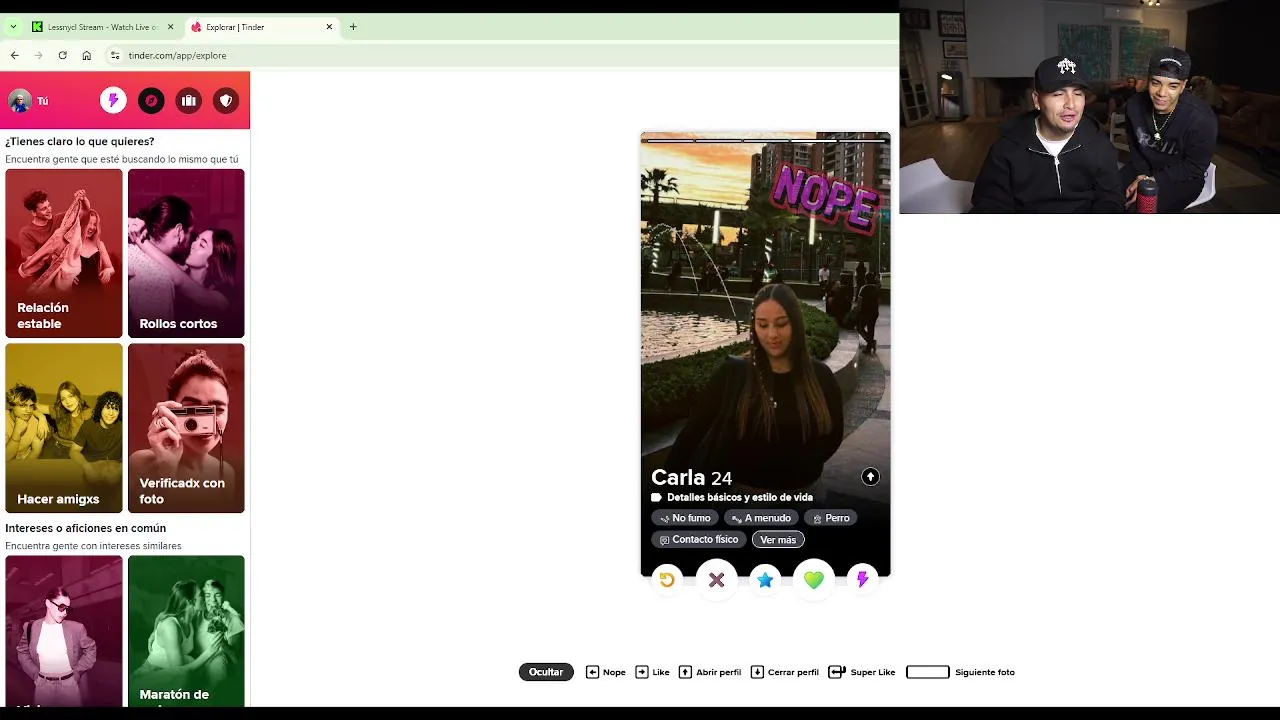Open Carla's profile with the up arrow icon
The image size is (1280, 720).
coord(870,477)
